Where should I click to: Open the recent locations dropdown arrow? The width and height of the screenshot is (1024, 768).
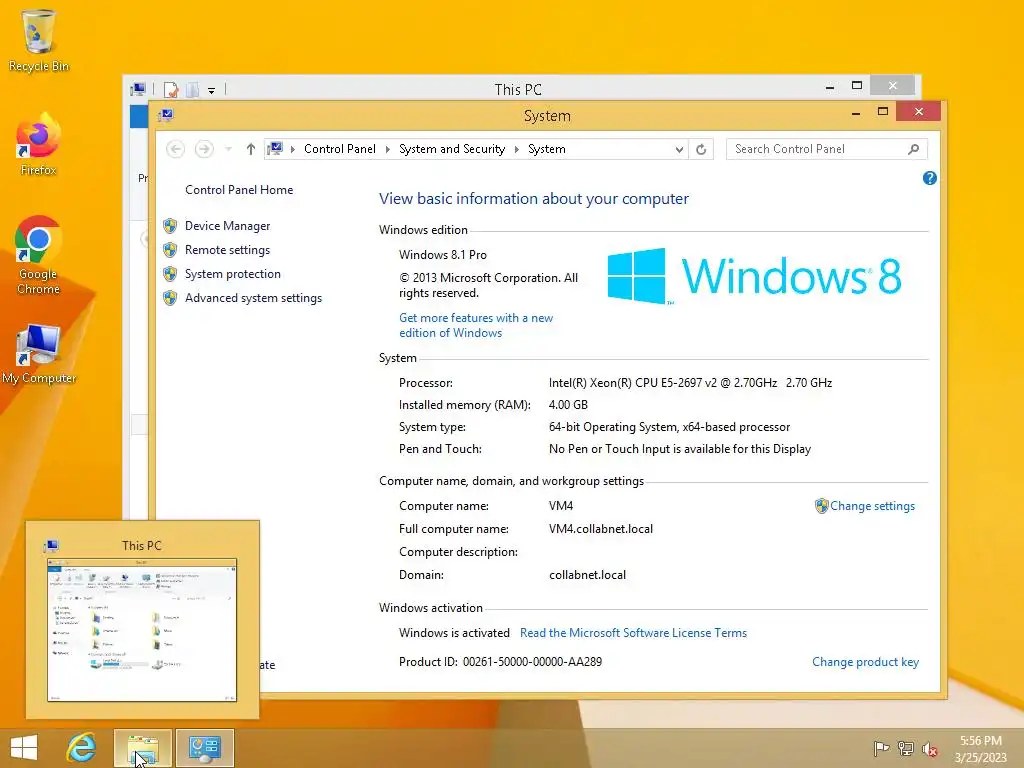[x=229, y=150]
